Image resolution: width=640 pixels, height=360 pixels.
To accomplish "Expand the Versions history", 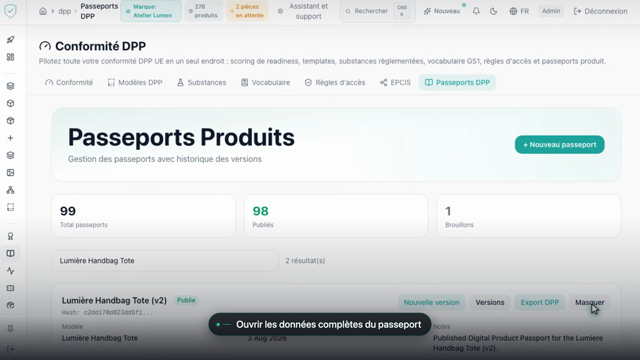I will tap(490, 302).
